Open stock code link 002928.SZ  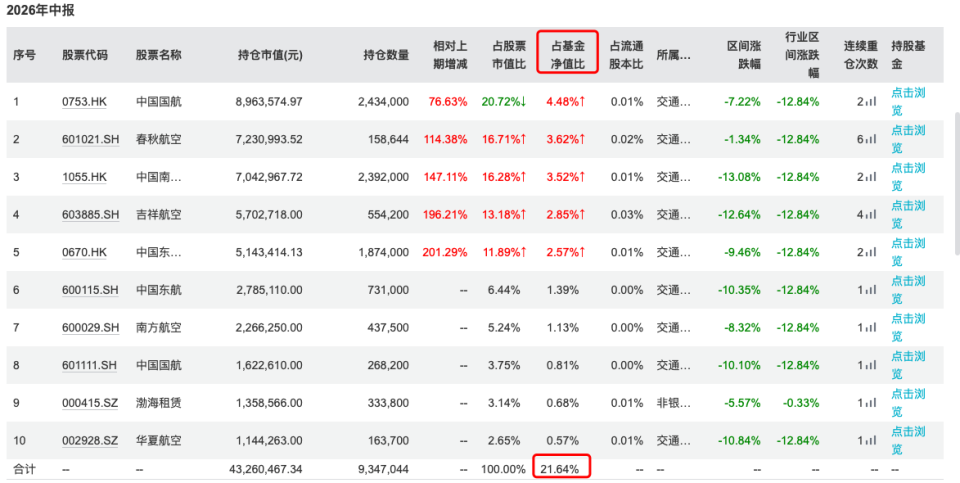click(90, 441)
